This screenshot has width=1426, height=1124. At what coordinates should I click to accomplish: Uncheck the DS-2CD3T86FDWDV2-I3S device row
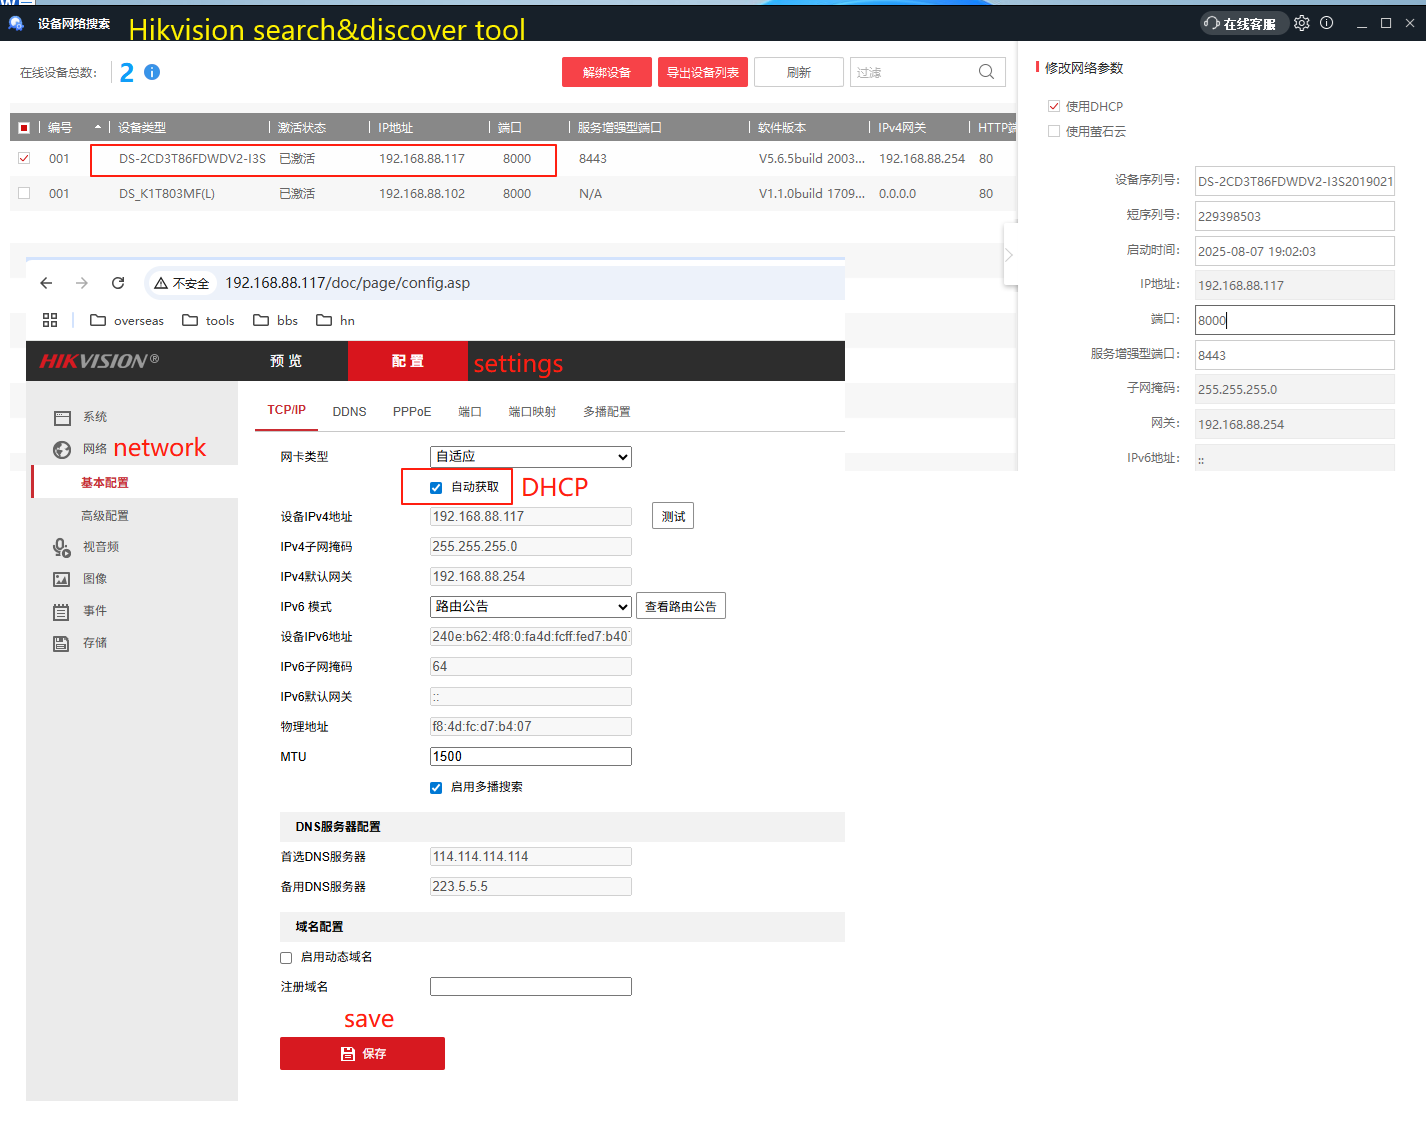[24, 158]
